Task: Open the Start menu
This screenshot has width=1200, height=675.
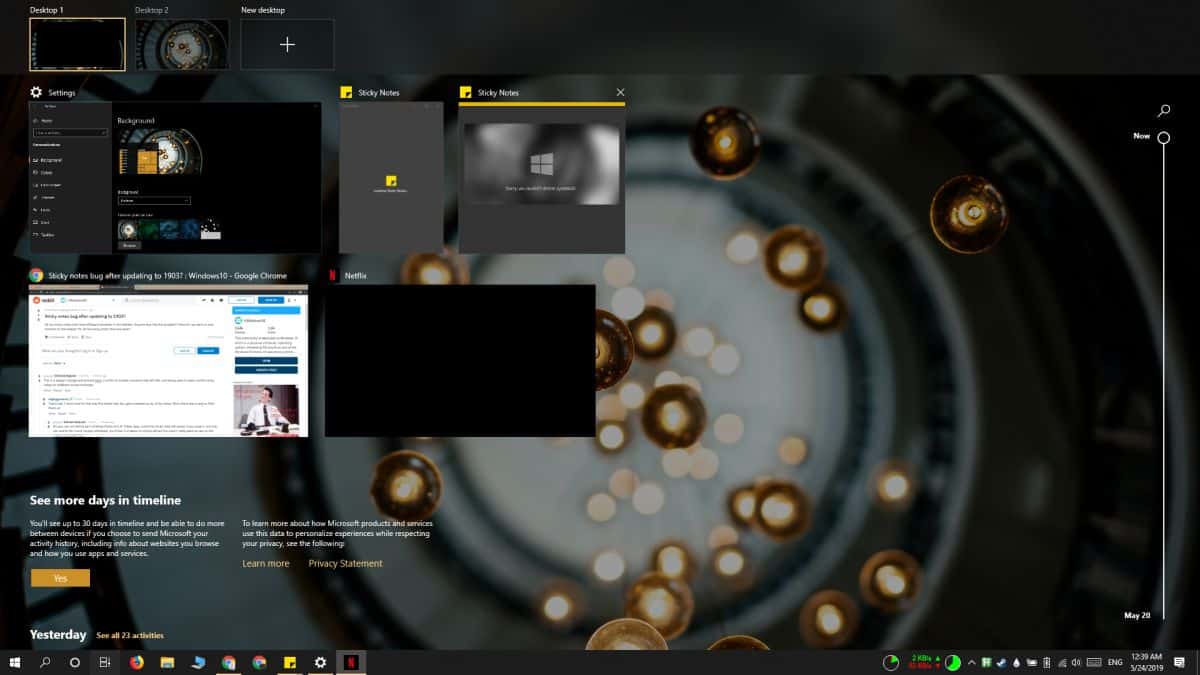Action: 16,662
